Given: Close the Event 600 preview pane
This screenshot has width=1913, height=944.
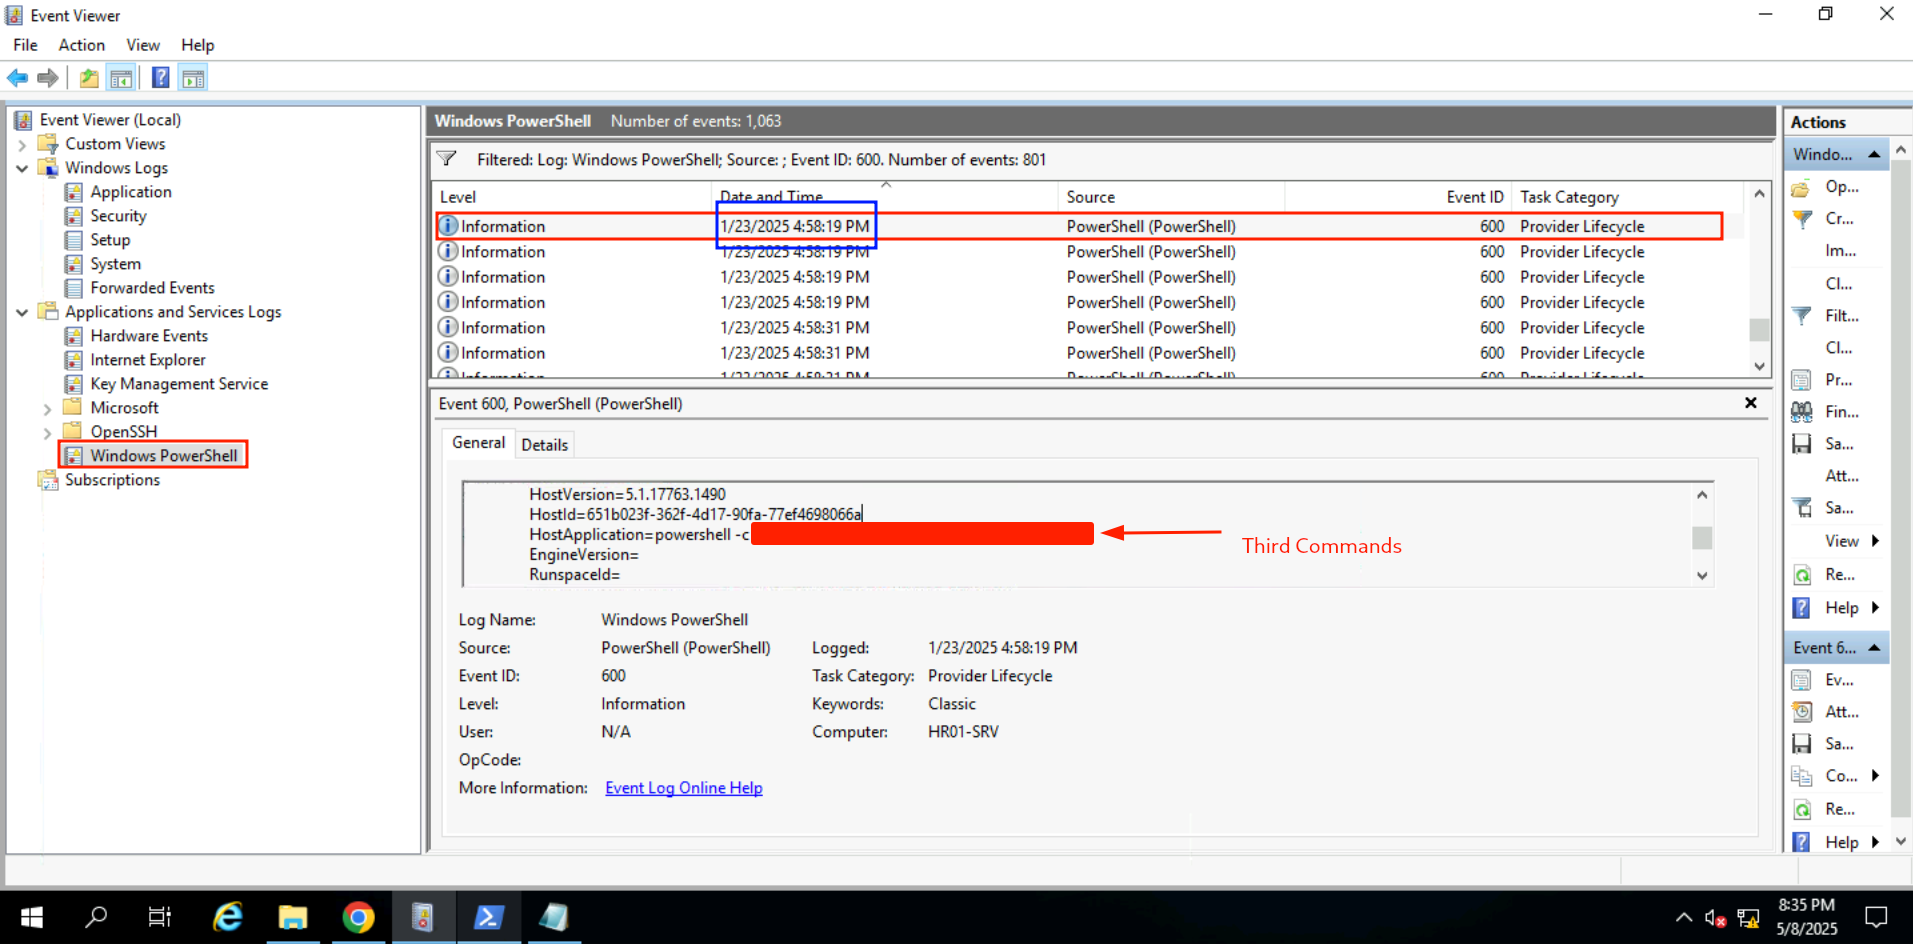Looking at the screenshot, I should coord(1751,403).
